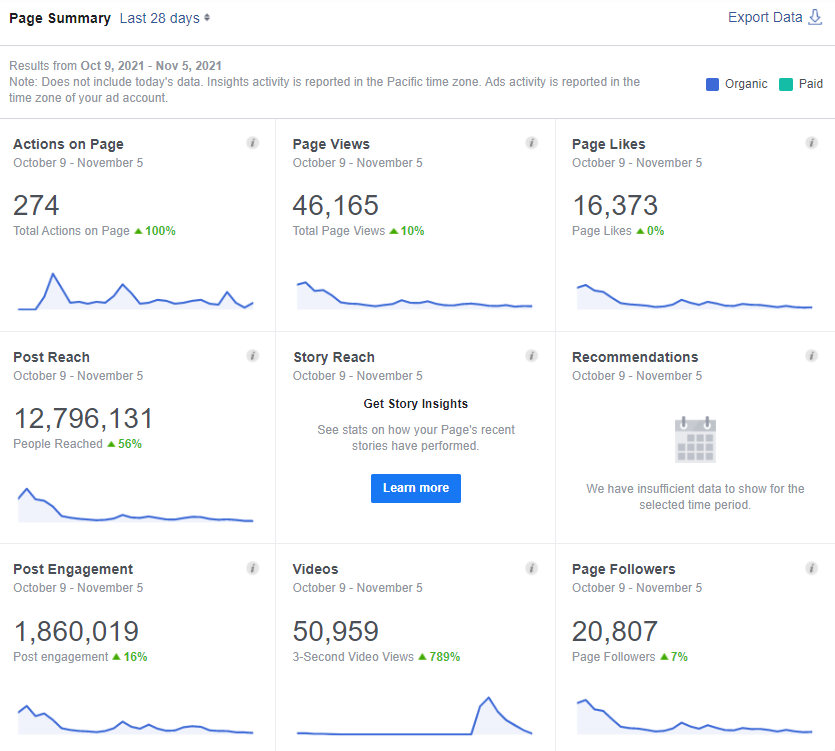This screenshot has height=751, width=835.
Task: Click the Export Data download icon
Action: pos(815,18)
